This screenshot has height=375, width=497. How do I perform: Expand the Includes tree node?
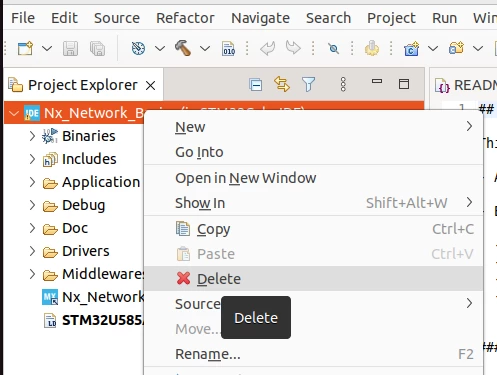tap(32, 159)
